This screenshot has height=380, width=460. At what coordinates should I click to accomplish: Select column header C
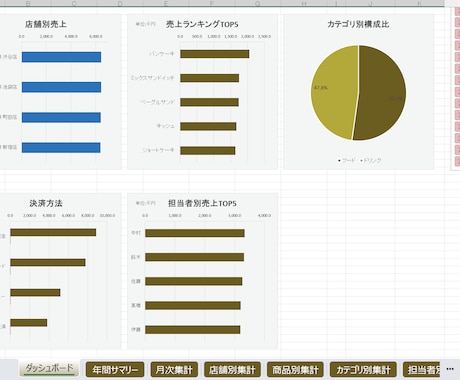(74, 3)
